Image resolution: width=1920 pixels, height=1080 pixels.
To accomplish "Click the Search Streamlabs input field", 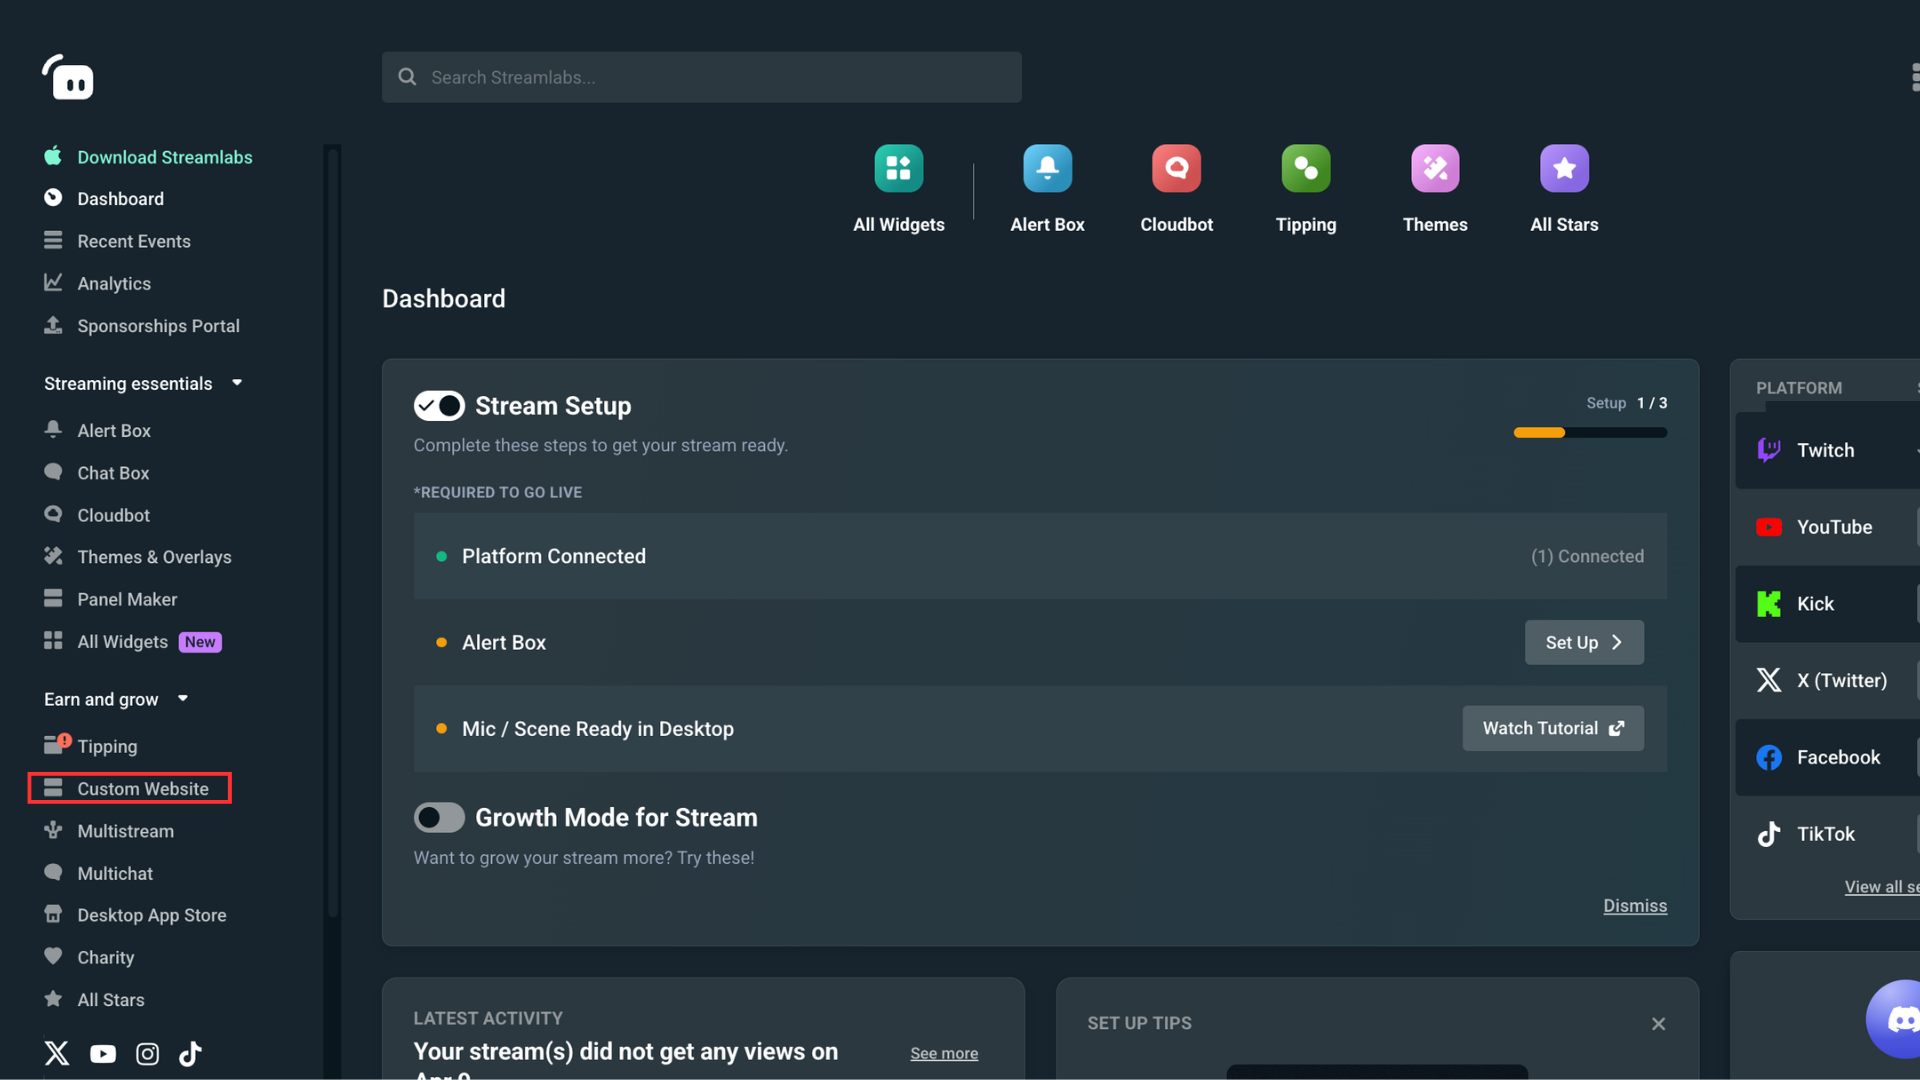I will [701, 77].
